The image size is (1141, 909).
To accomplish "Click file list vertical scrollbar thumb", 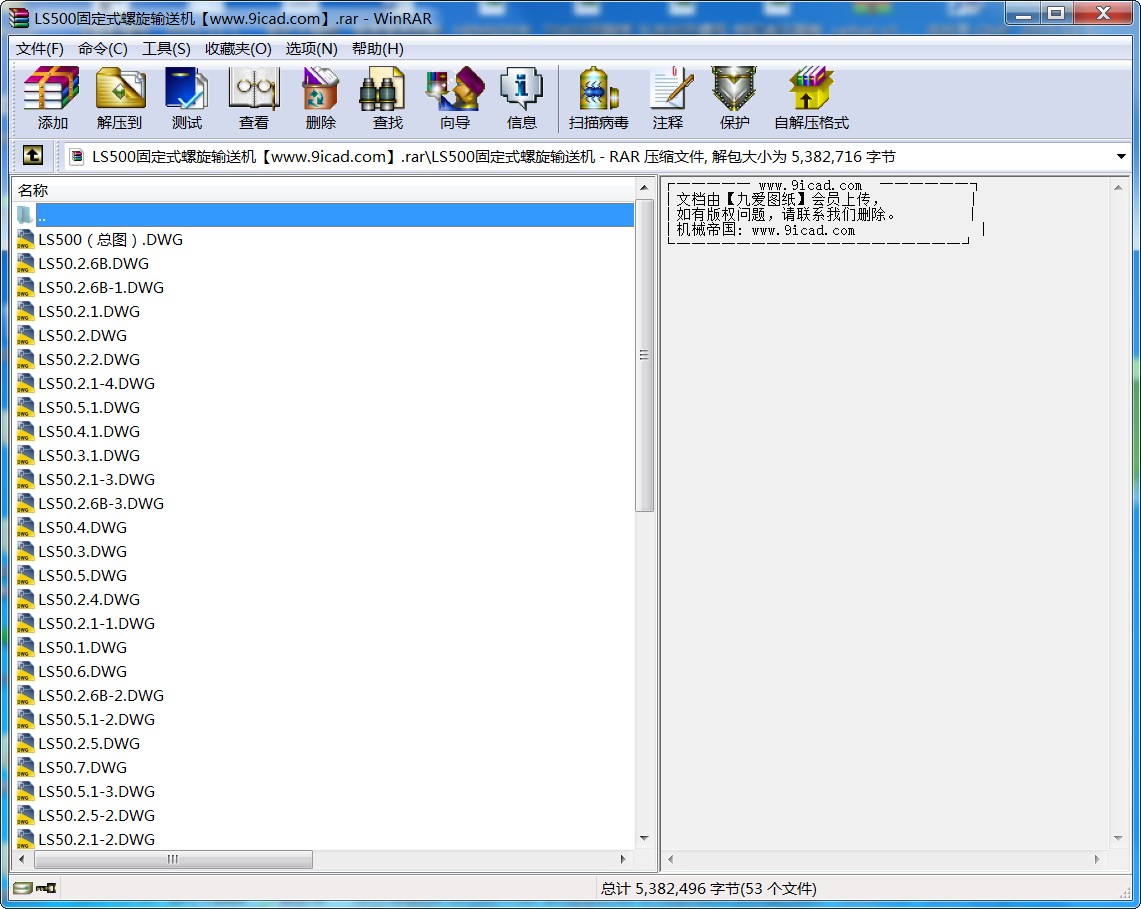I will click(x=644, y=354).
